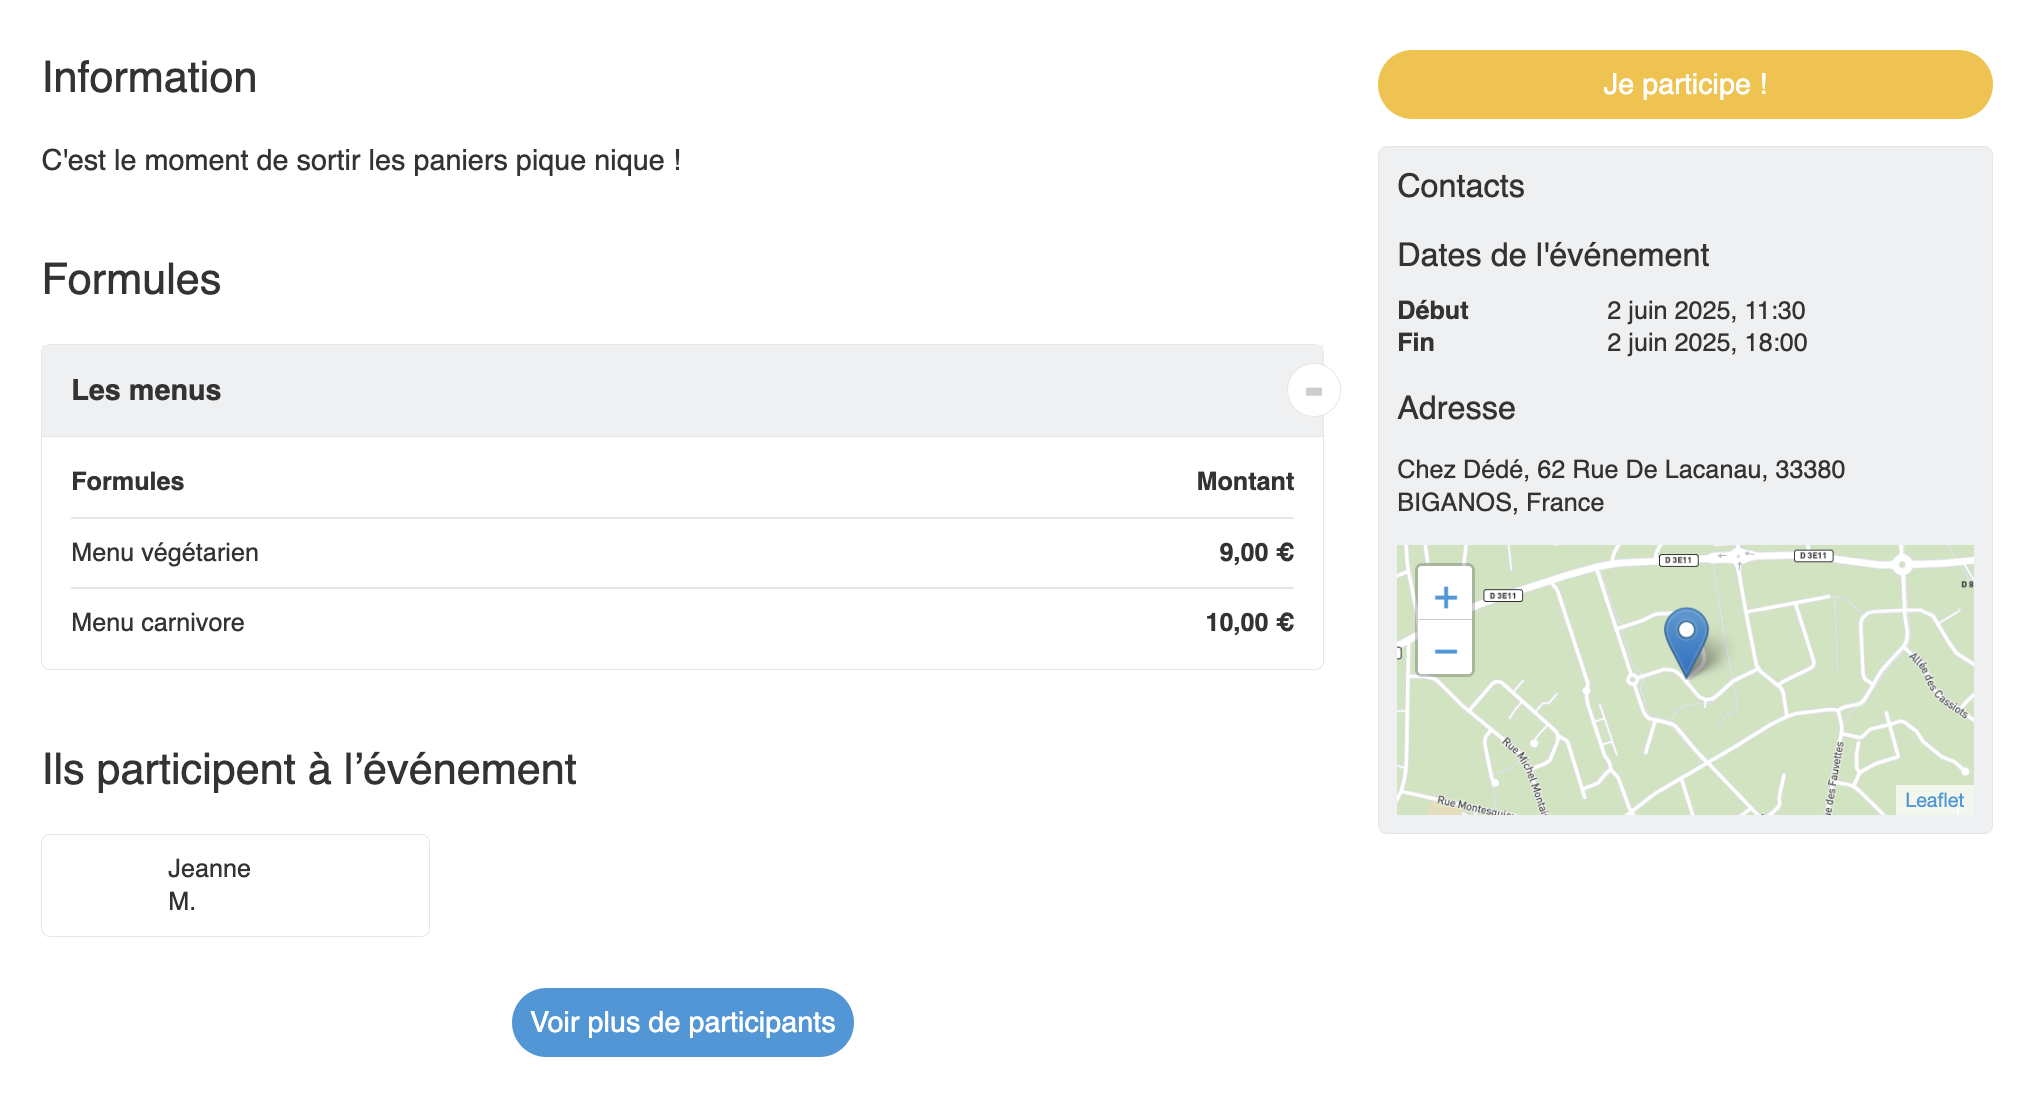Click the 'Ils participent à l'événement' heading

point(309,770)
